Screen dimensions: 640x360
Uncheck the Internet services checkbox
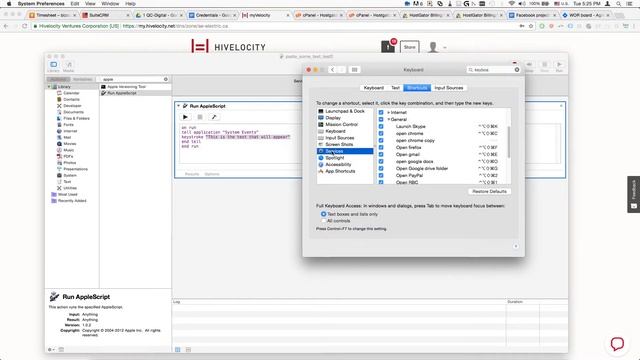tap(381, 112)
